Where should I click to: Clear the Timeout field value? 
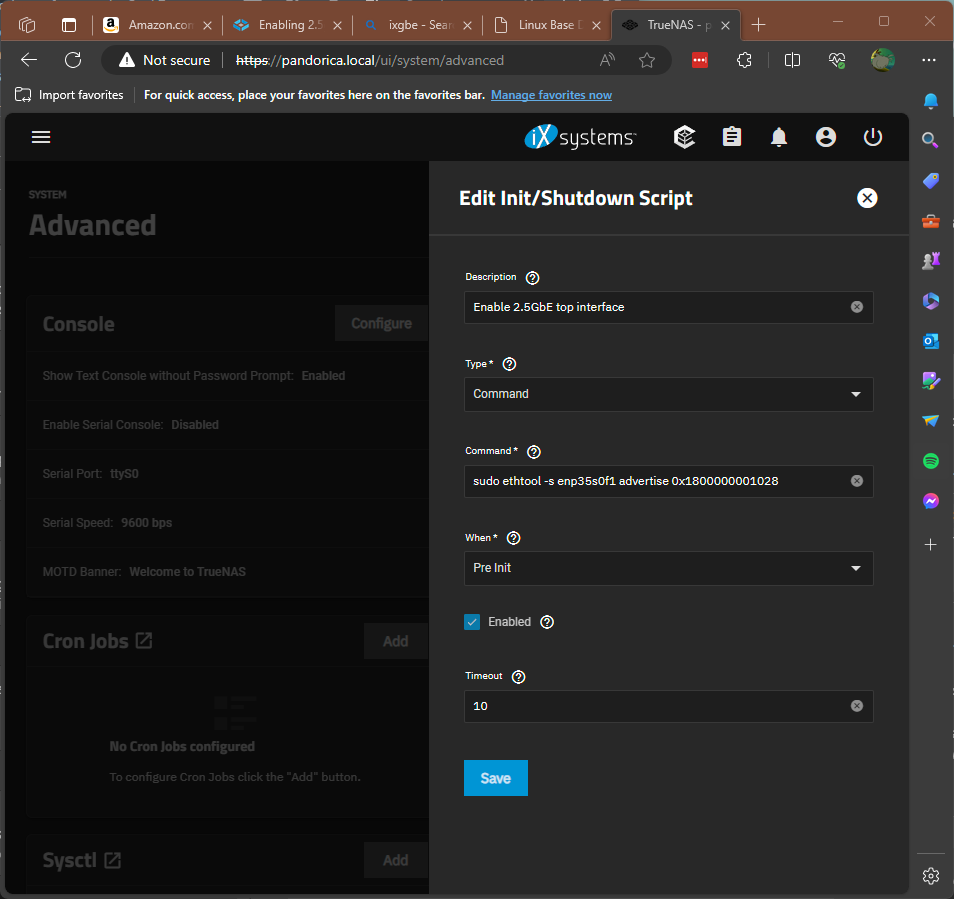click(x=857, y=706)
